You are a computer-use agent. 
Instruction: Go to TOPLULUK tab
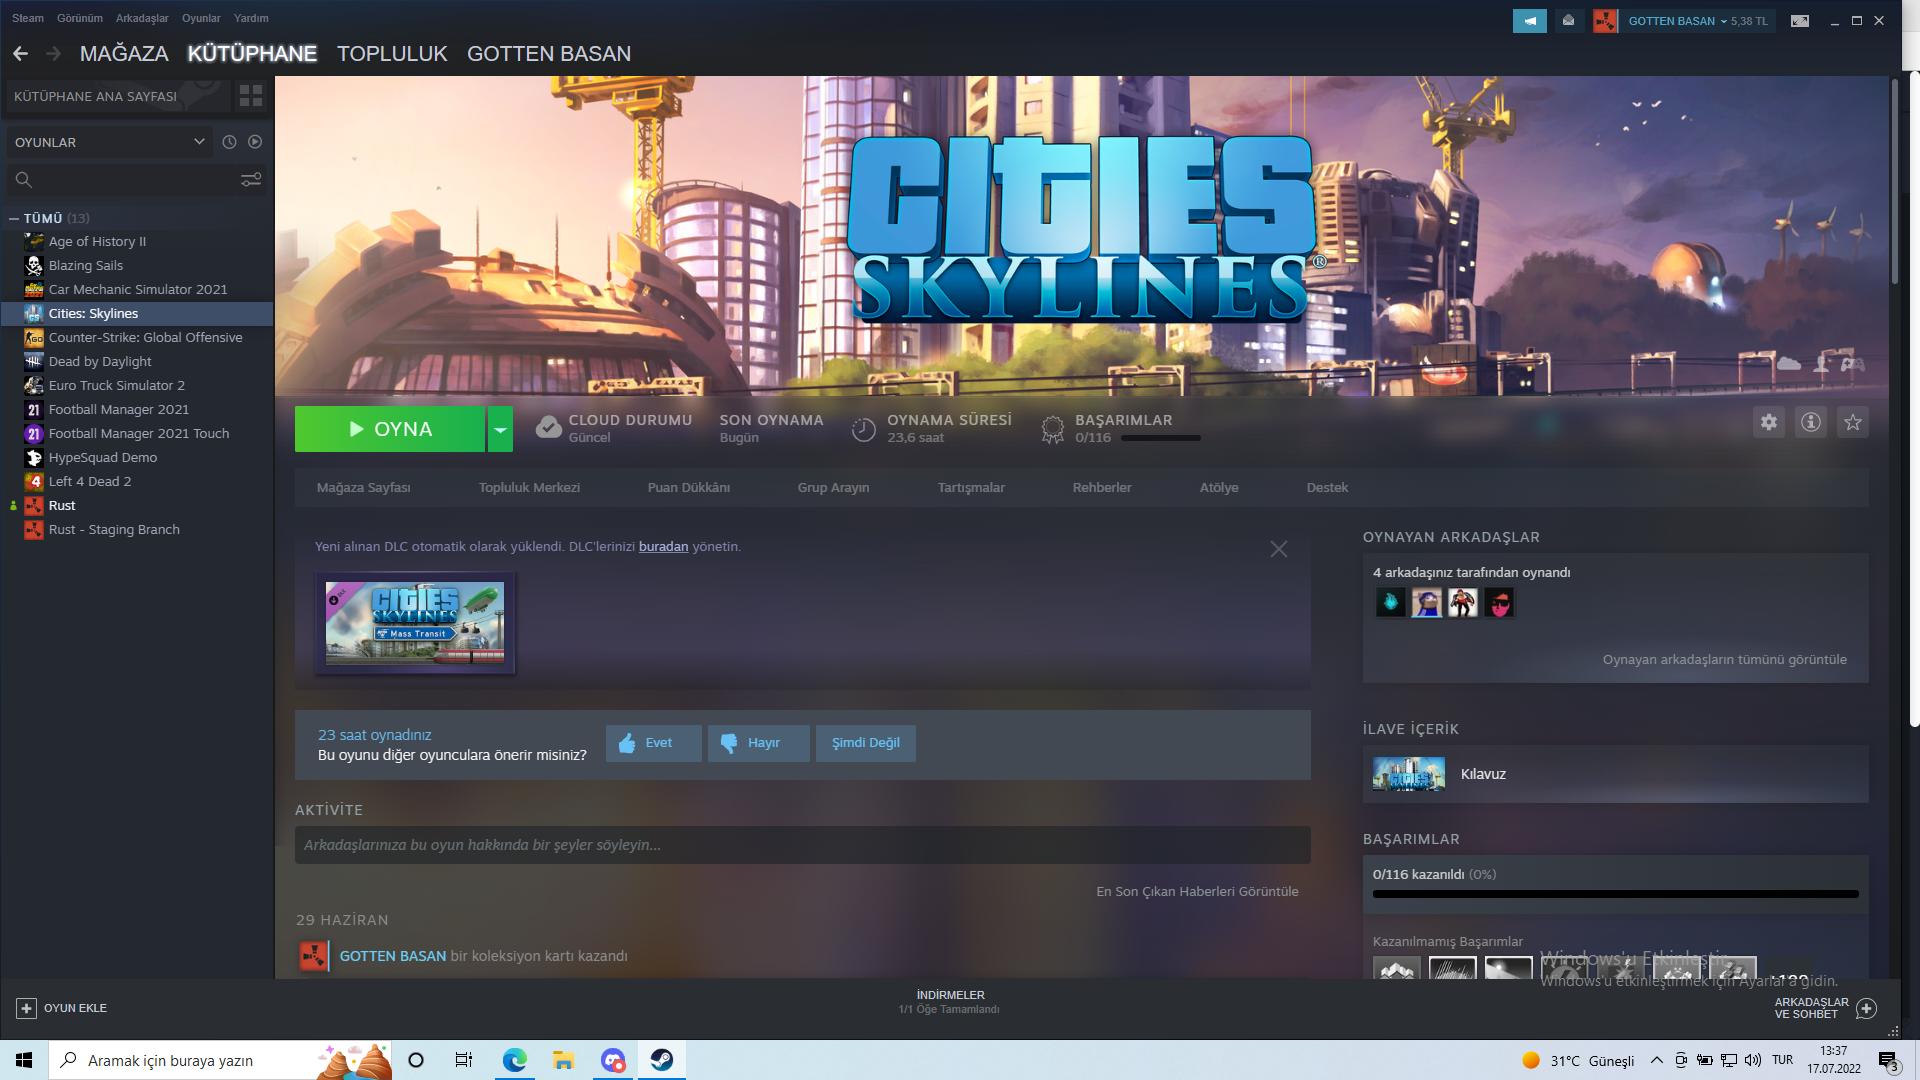point(392,54)
